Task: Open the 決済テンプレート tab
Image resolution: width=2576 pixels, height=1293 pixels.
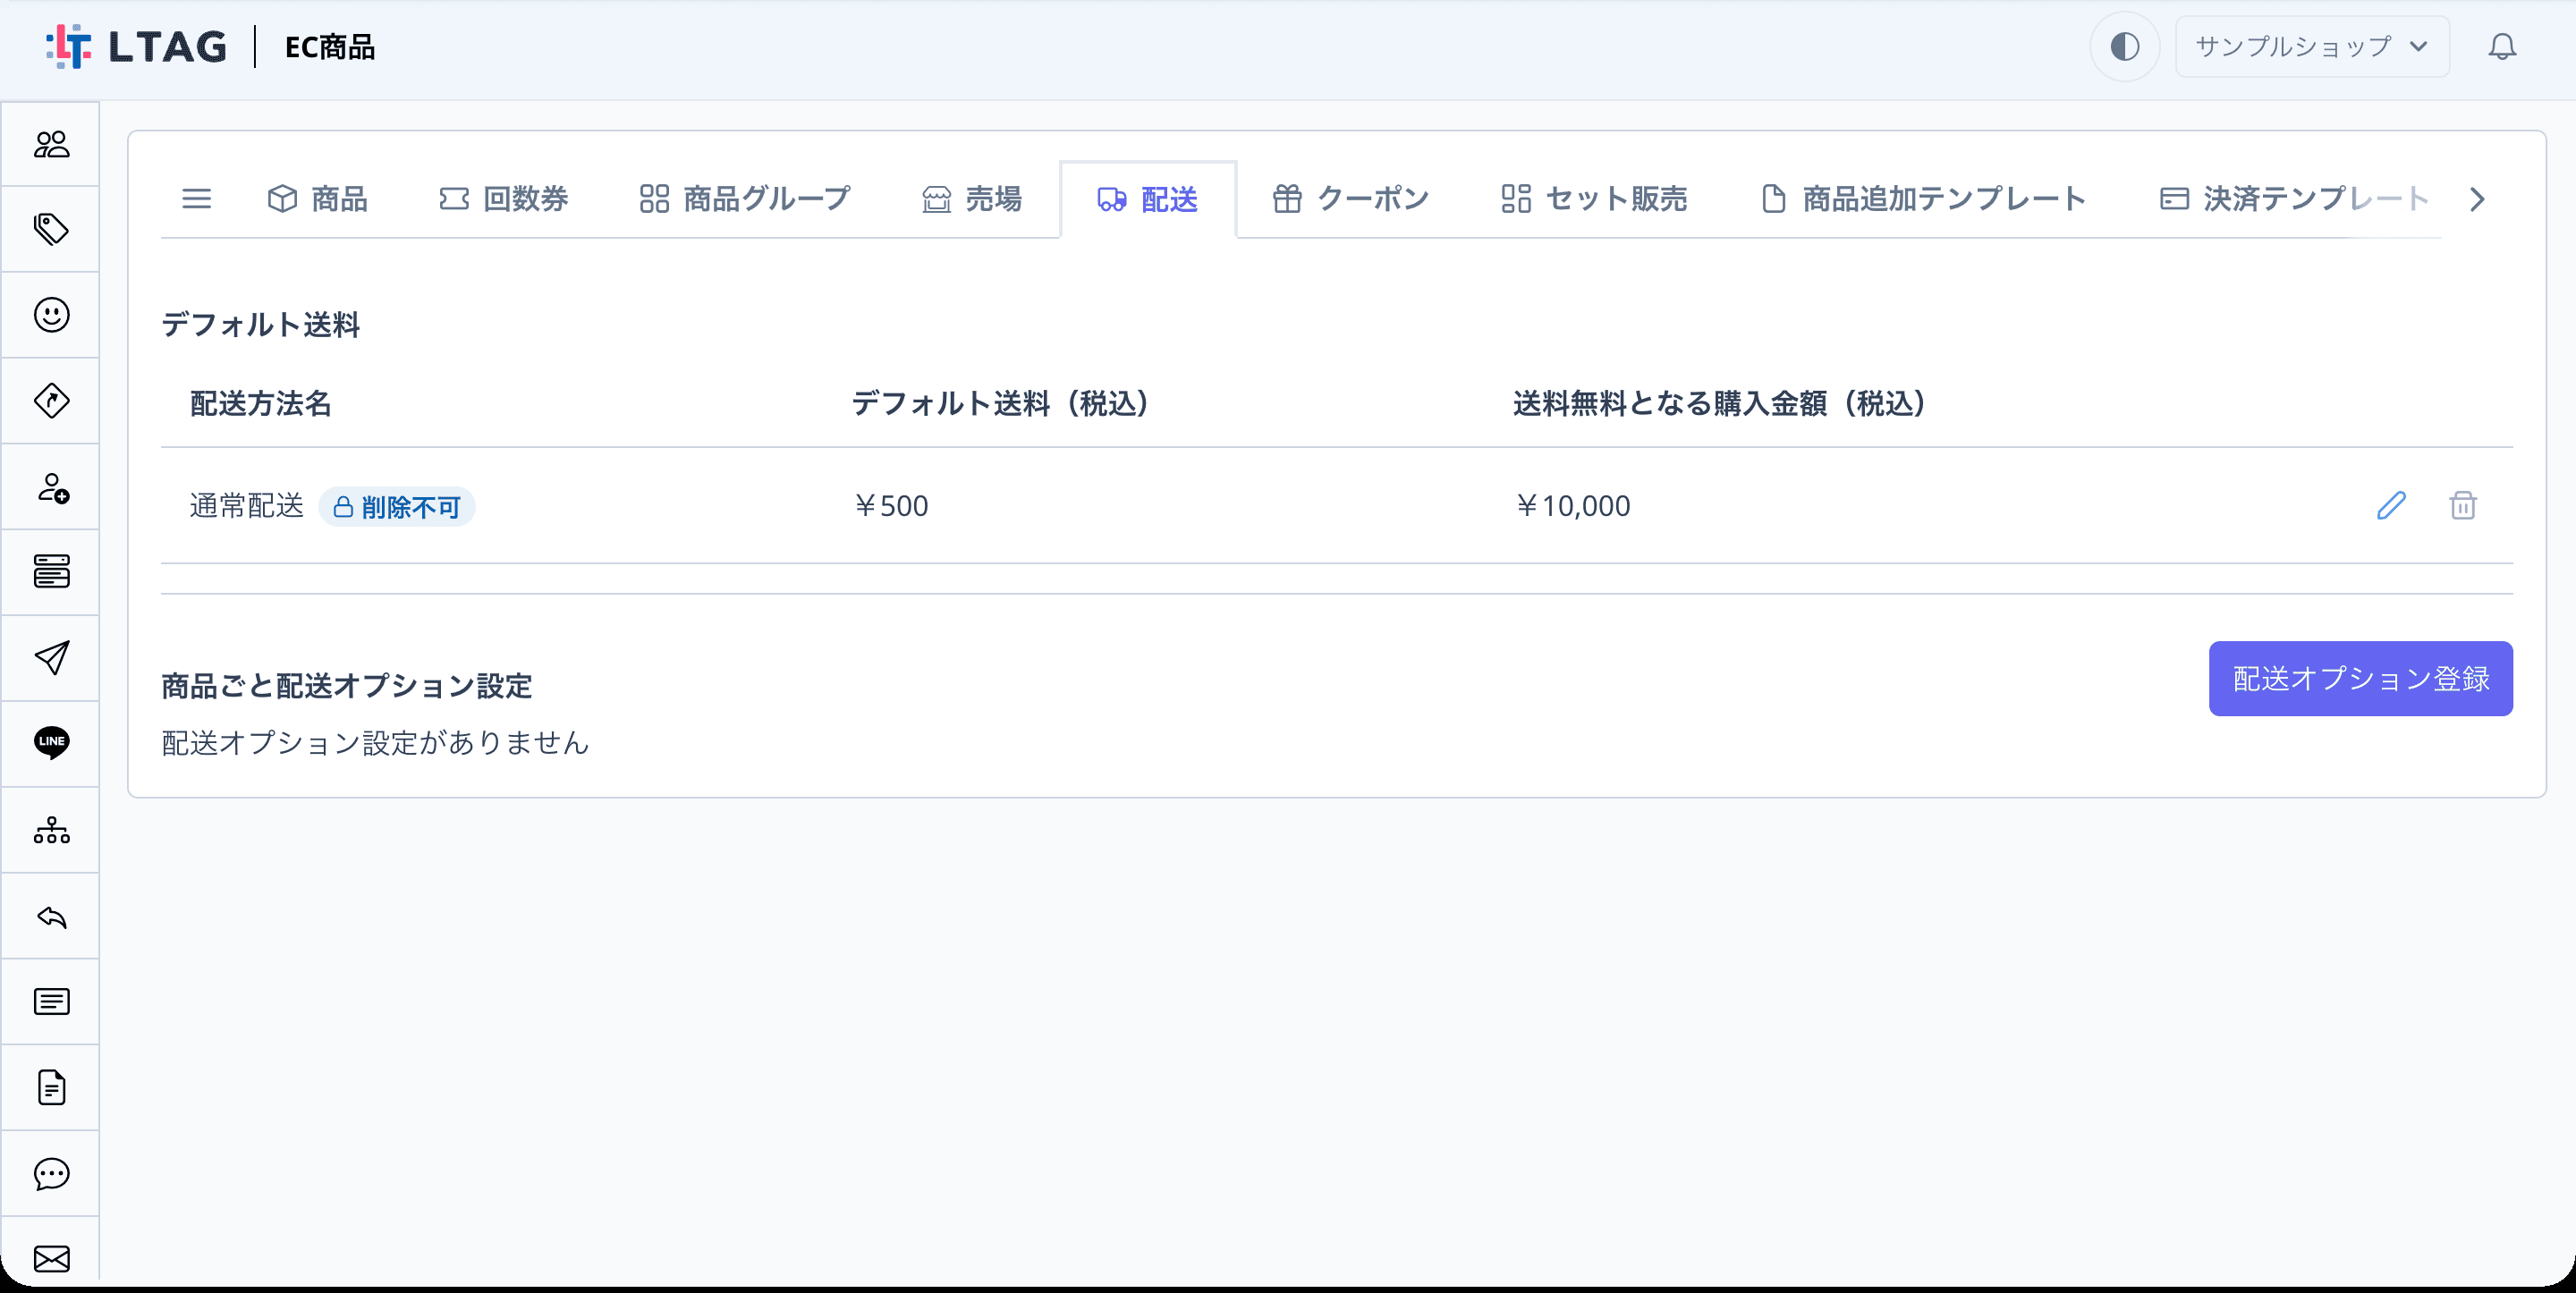Action: [x=2294, y=199]
